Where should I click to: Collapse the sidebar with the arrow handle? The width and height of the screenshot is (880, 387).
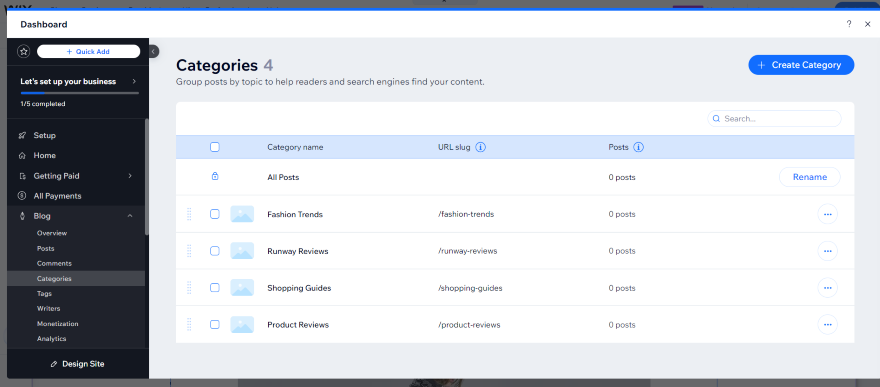pyautogui.click(x=153, y=52)
